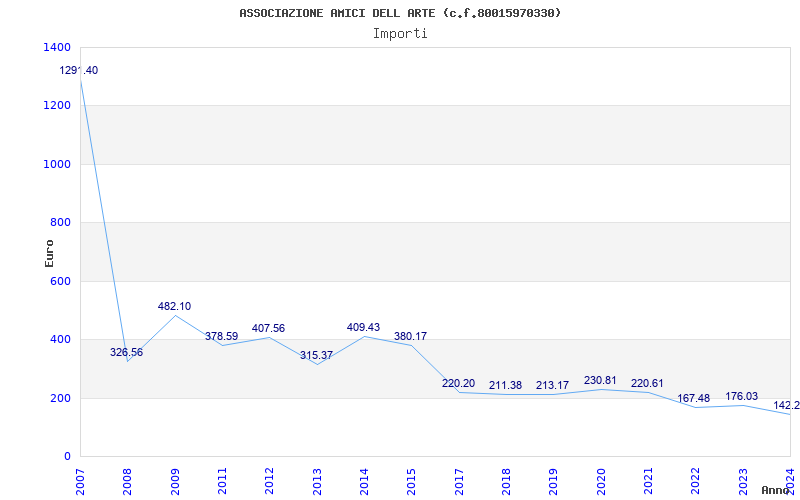Select the 220.61 data label
Screen dimensions: 800x500
point(647,383)
